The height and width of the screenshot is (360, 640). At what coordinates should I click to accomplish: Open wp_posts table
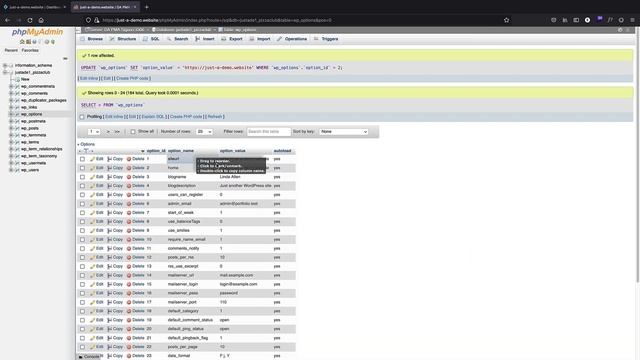pos(30,128)
